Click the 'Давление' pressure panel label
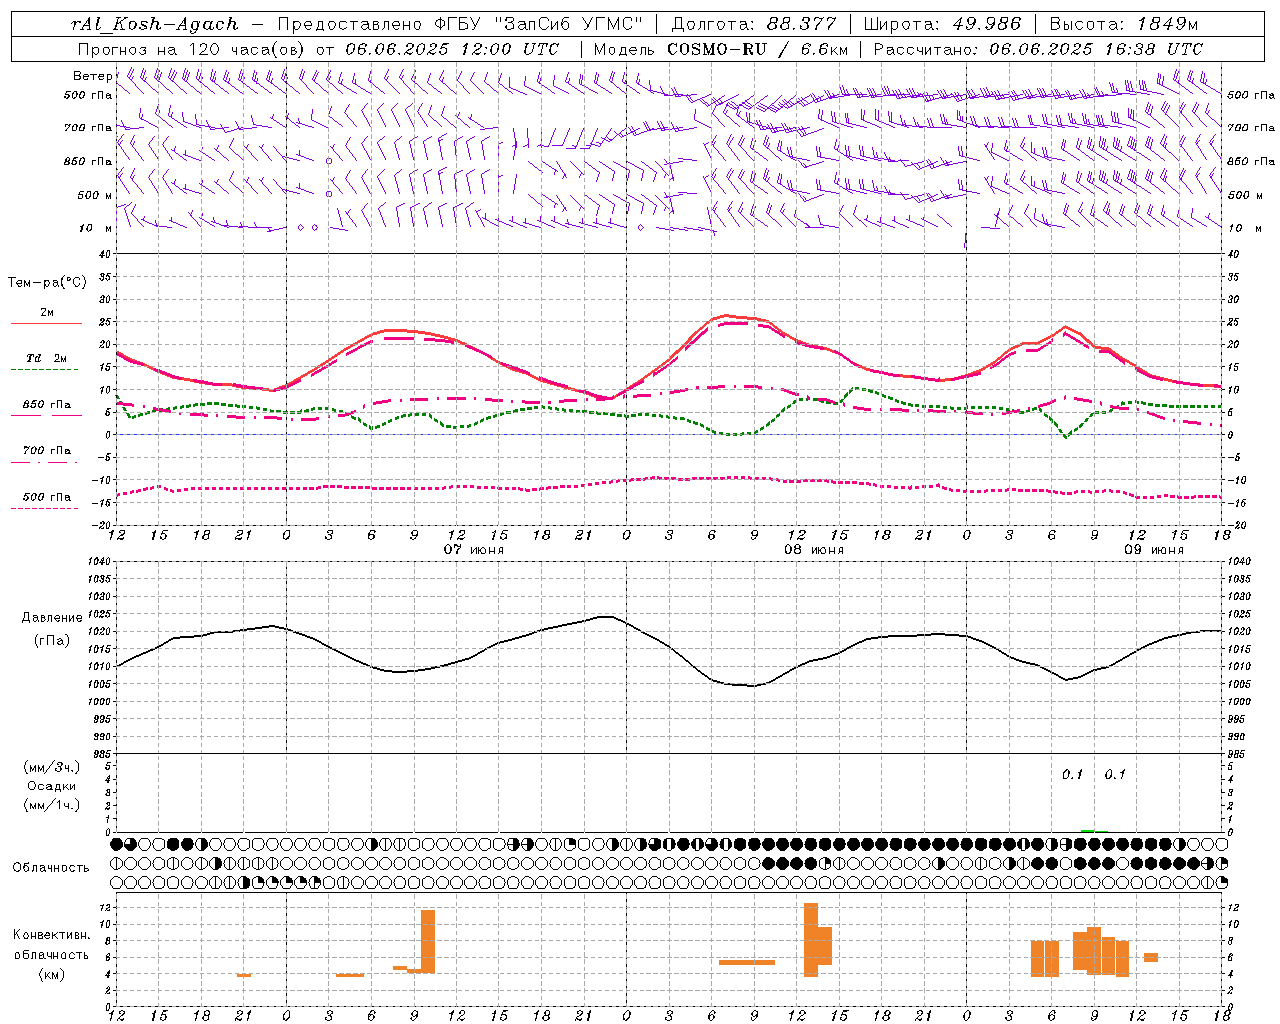 [50, 618]
